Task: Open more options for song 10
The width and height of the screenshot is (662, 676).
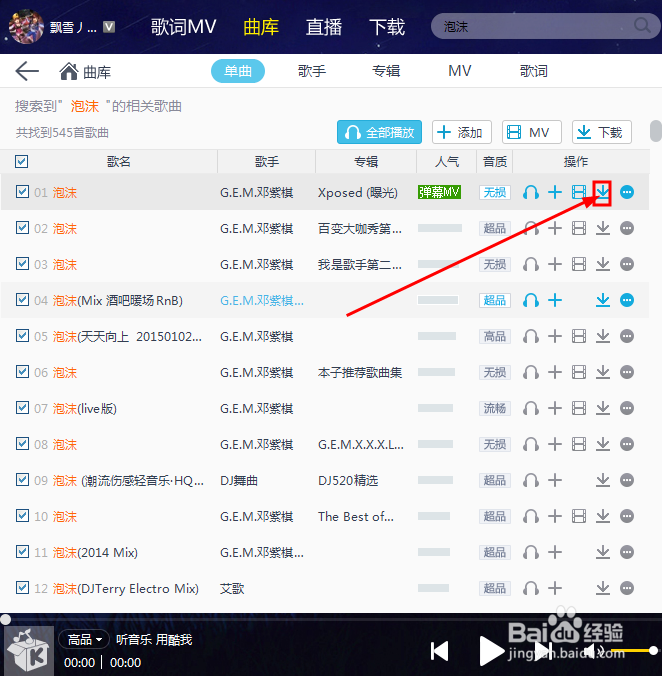Action: coord(627,516)
